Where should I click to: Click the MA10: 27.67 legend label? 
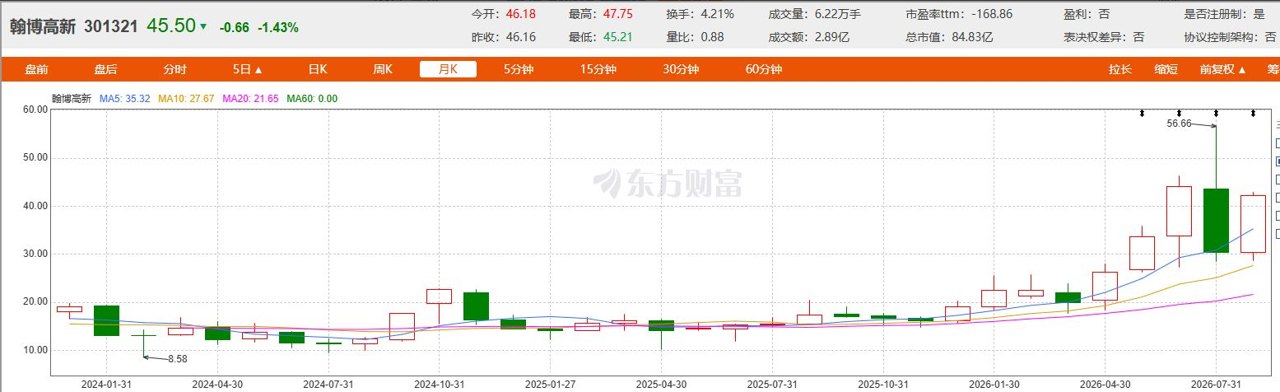[x=187, y=99]
